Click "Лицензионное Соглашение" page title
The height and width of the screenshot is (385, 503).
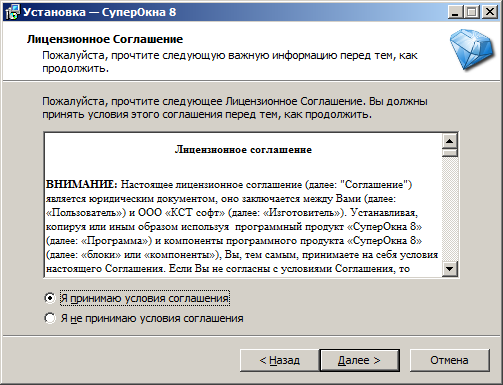click(105, 39)
